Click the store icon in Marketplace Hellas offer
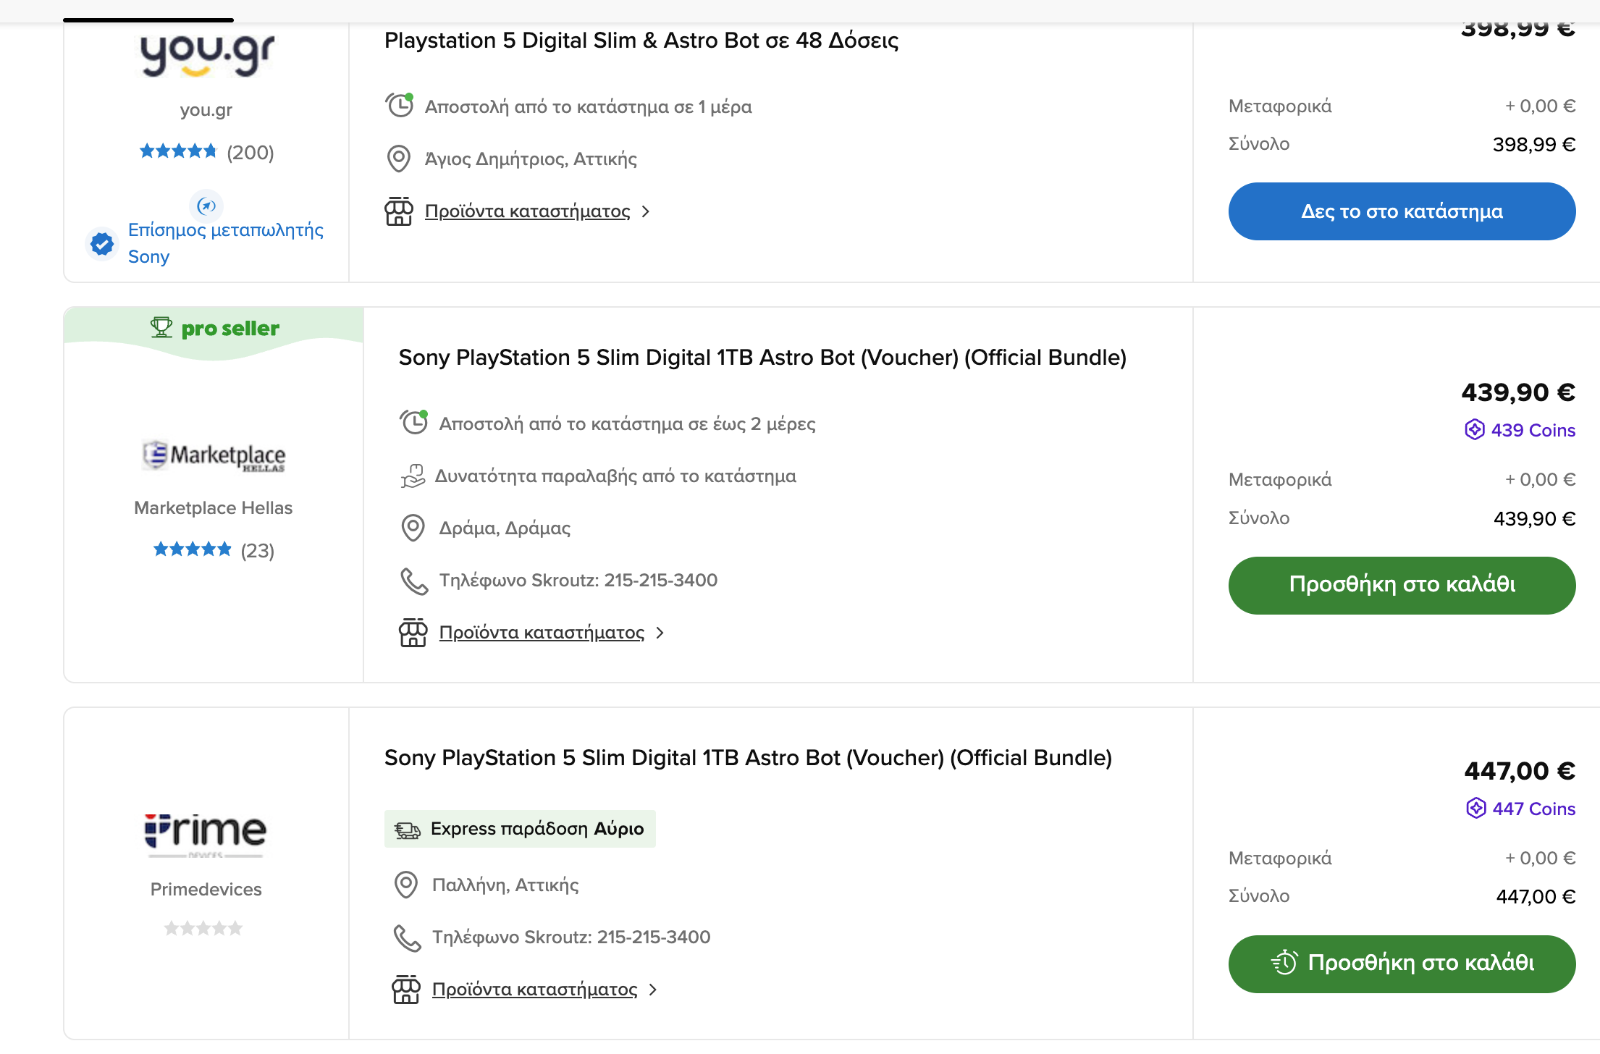 click(x=413, y=632)
